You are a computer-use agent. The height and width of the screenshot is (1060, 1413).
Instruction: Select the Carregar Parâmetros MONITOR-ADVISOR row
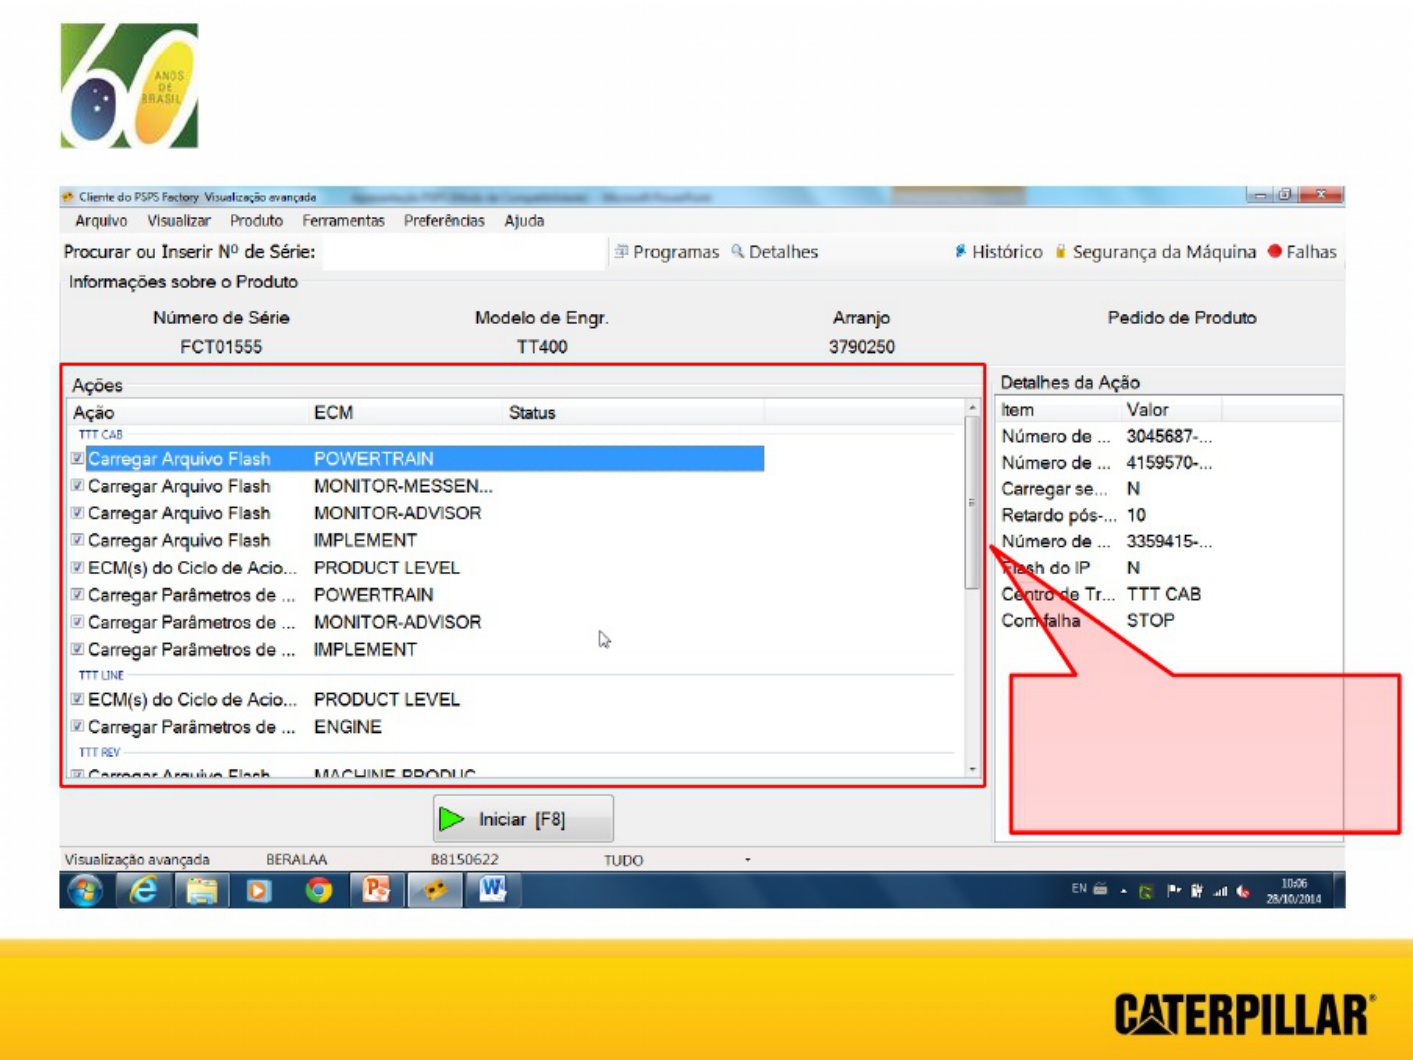(417, 622)
